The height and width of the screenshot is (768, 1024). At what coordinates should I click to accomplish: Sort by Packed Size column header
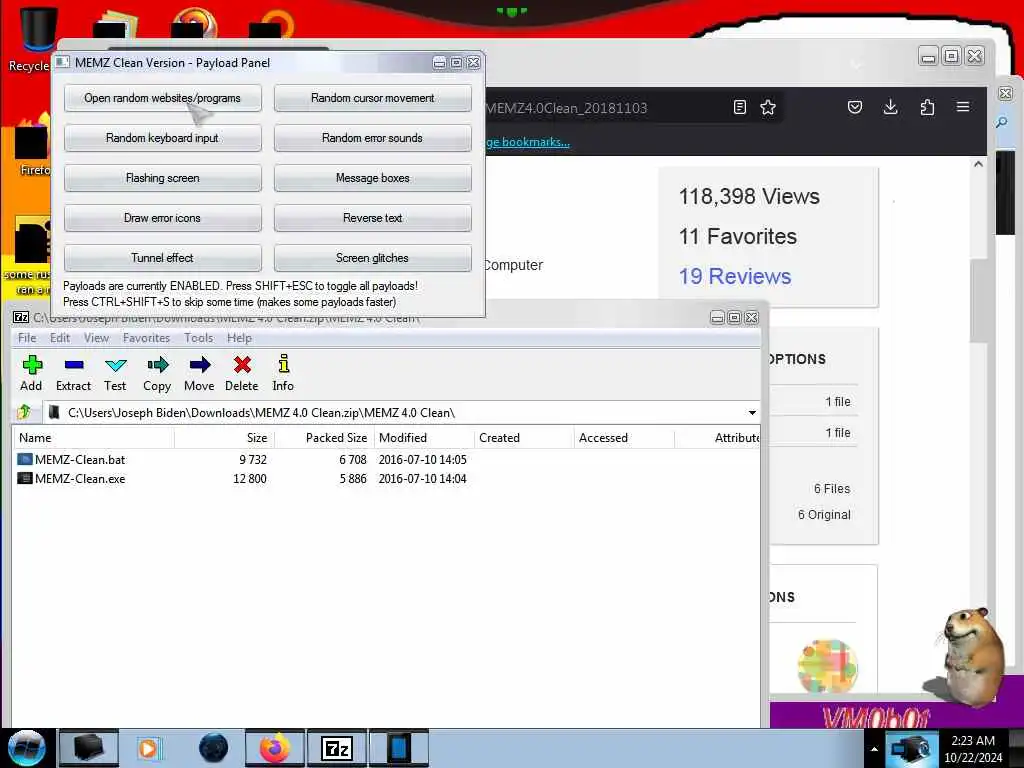(x=325, y=438)
